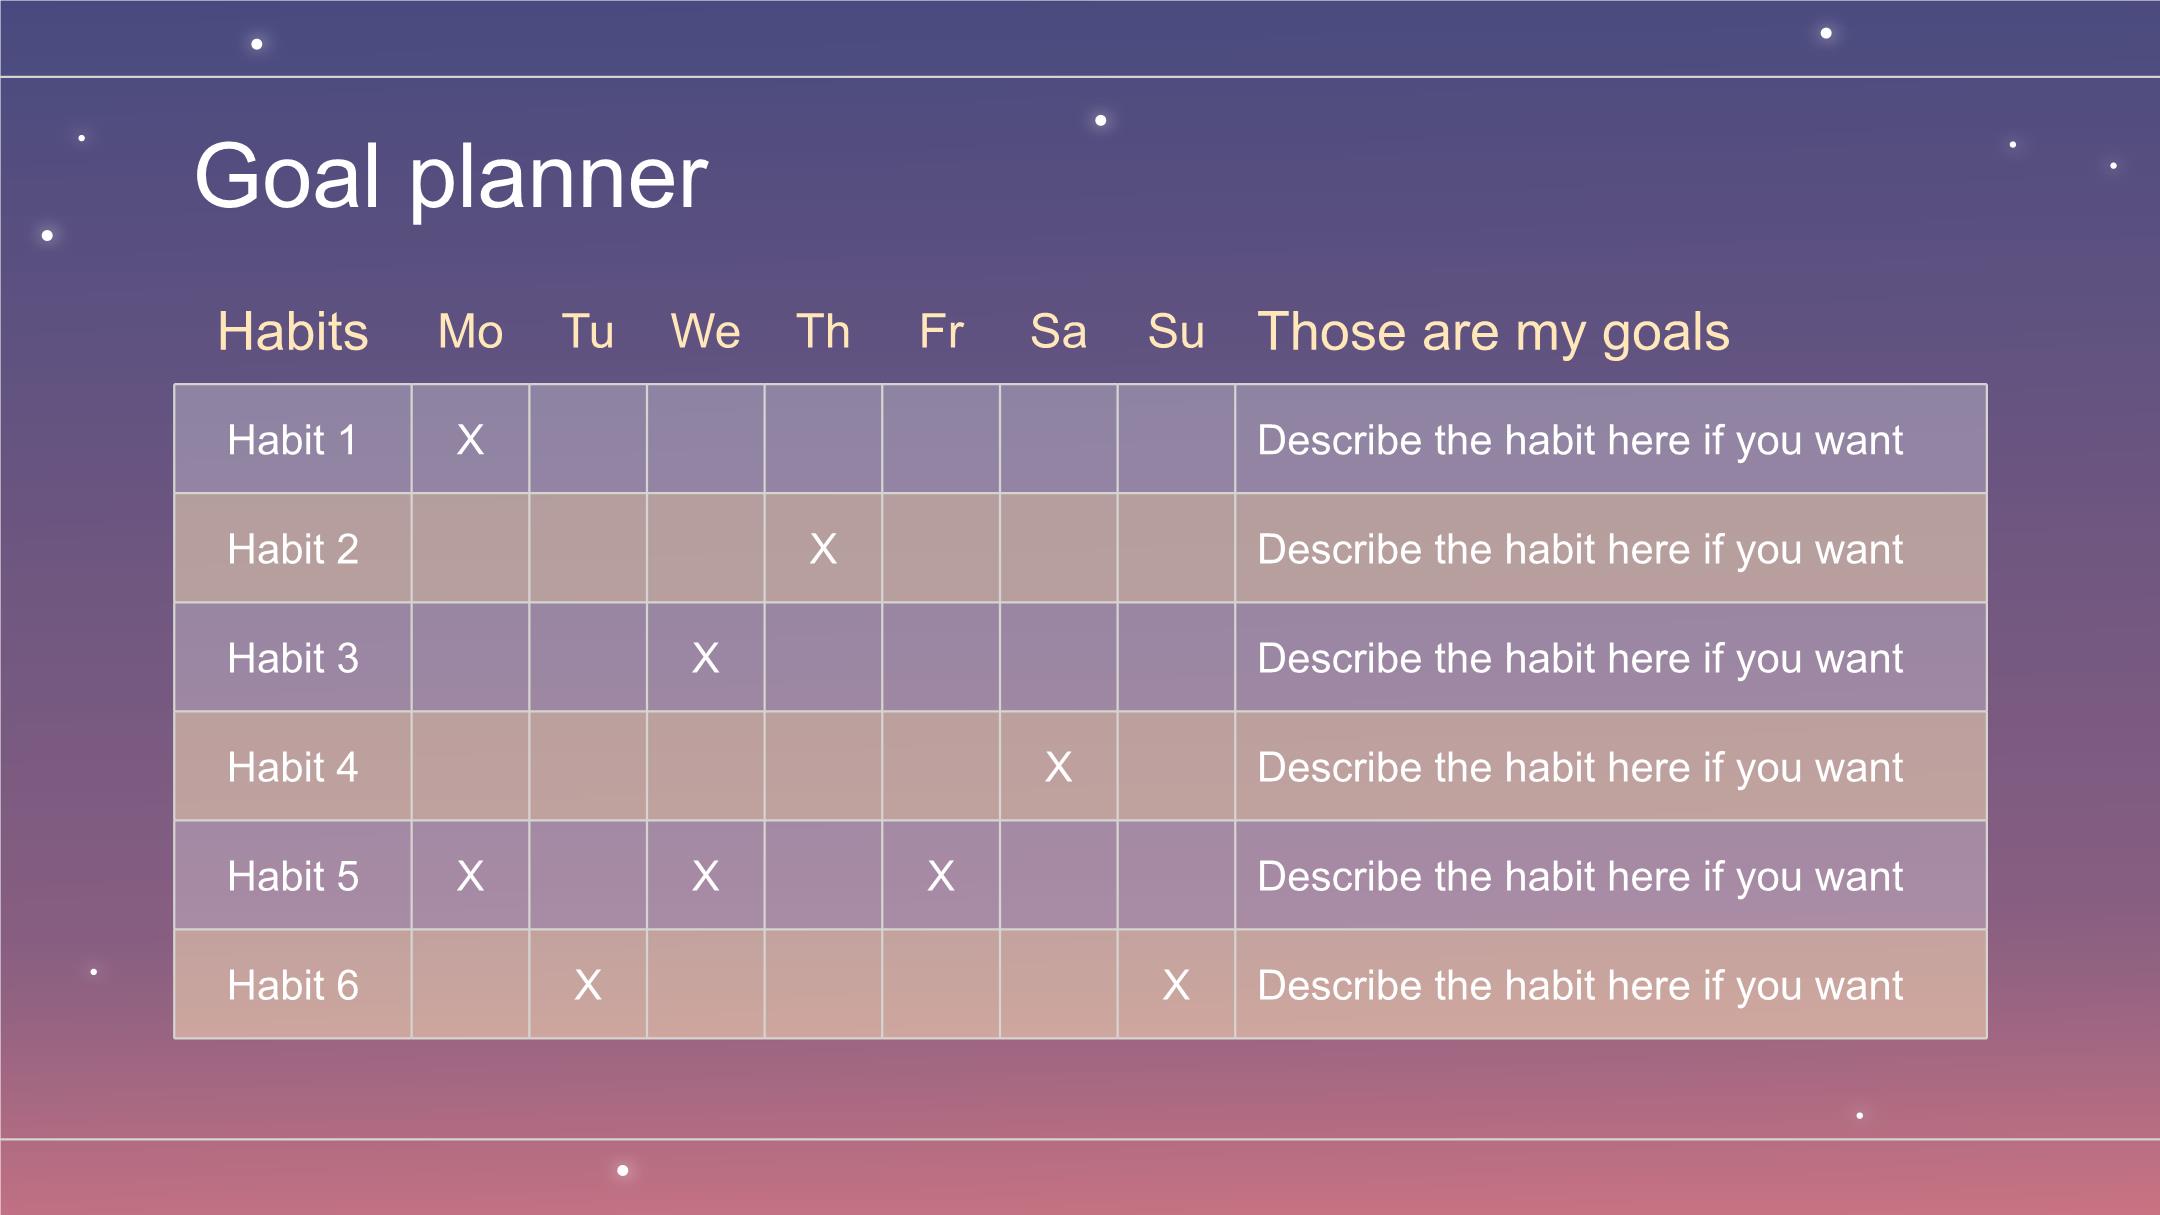The height and width of the screenshot is (1215, 2160).
Task: Toggle the X in Habit 5 Wednesday cell
Action: (x=706, y=876)
